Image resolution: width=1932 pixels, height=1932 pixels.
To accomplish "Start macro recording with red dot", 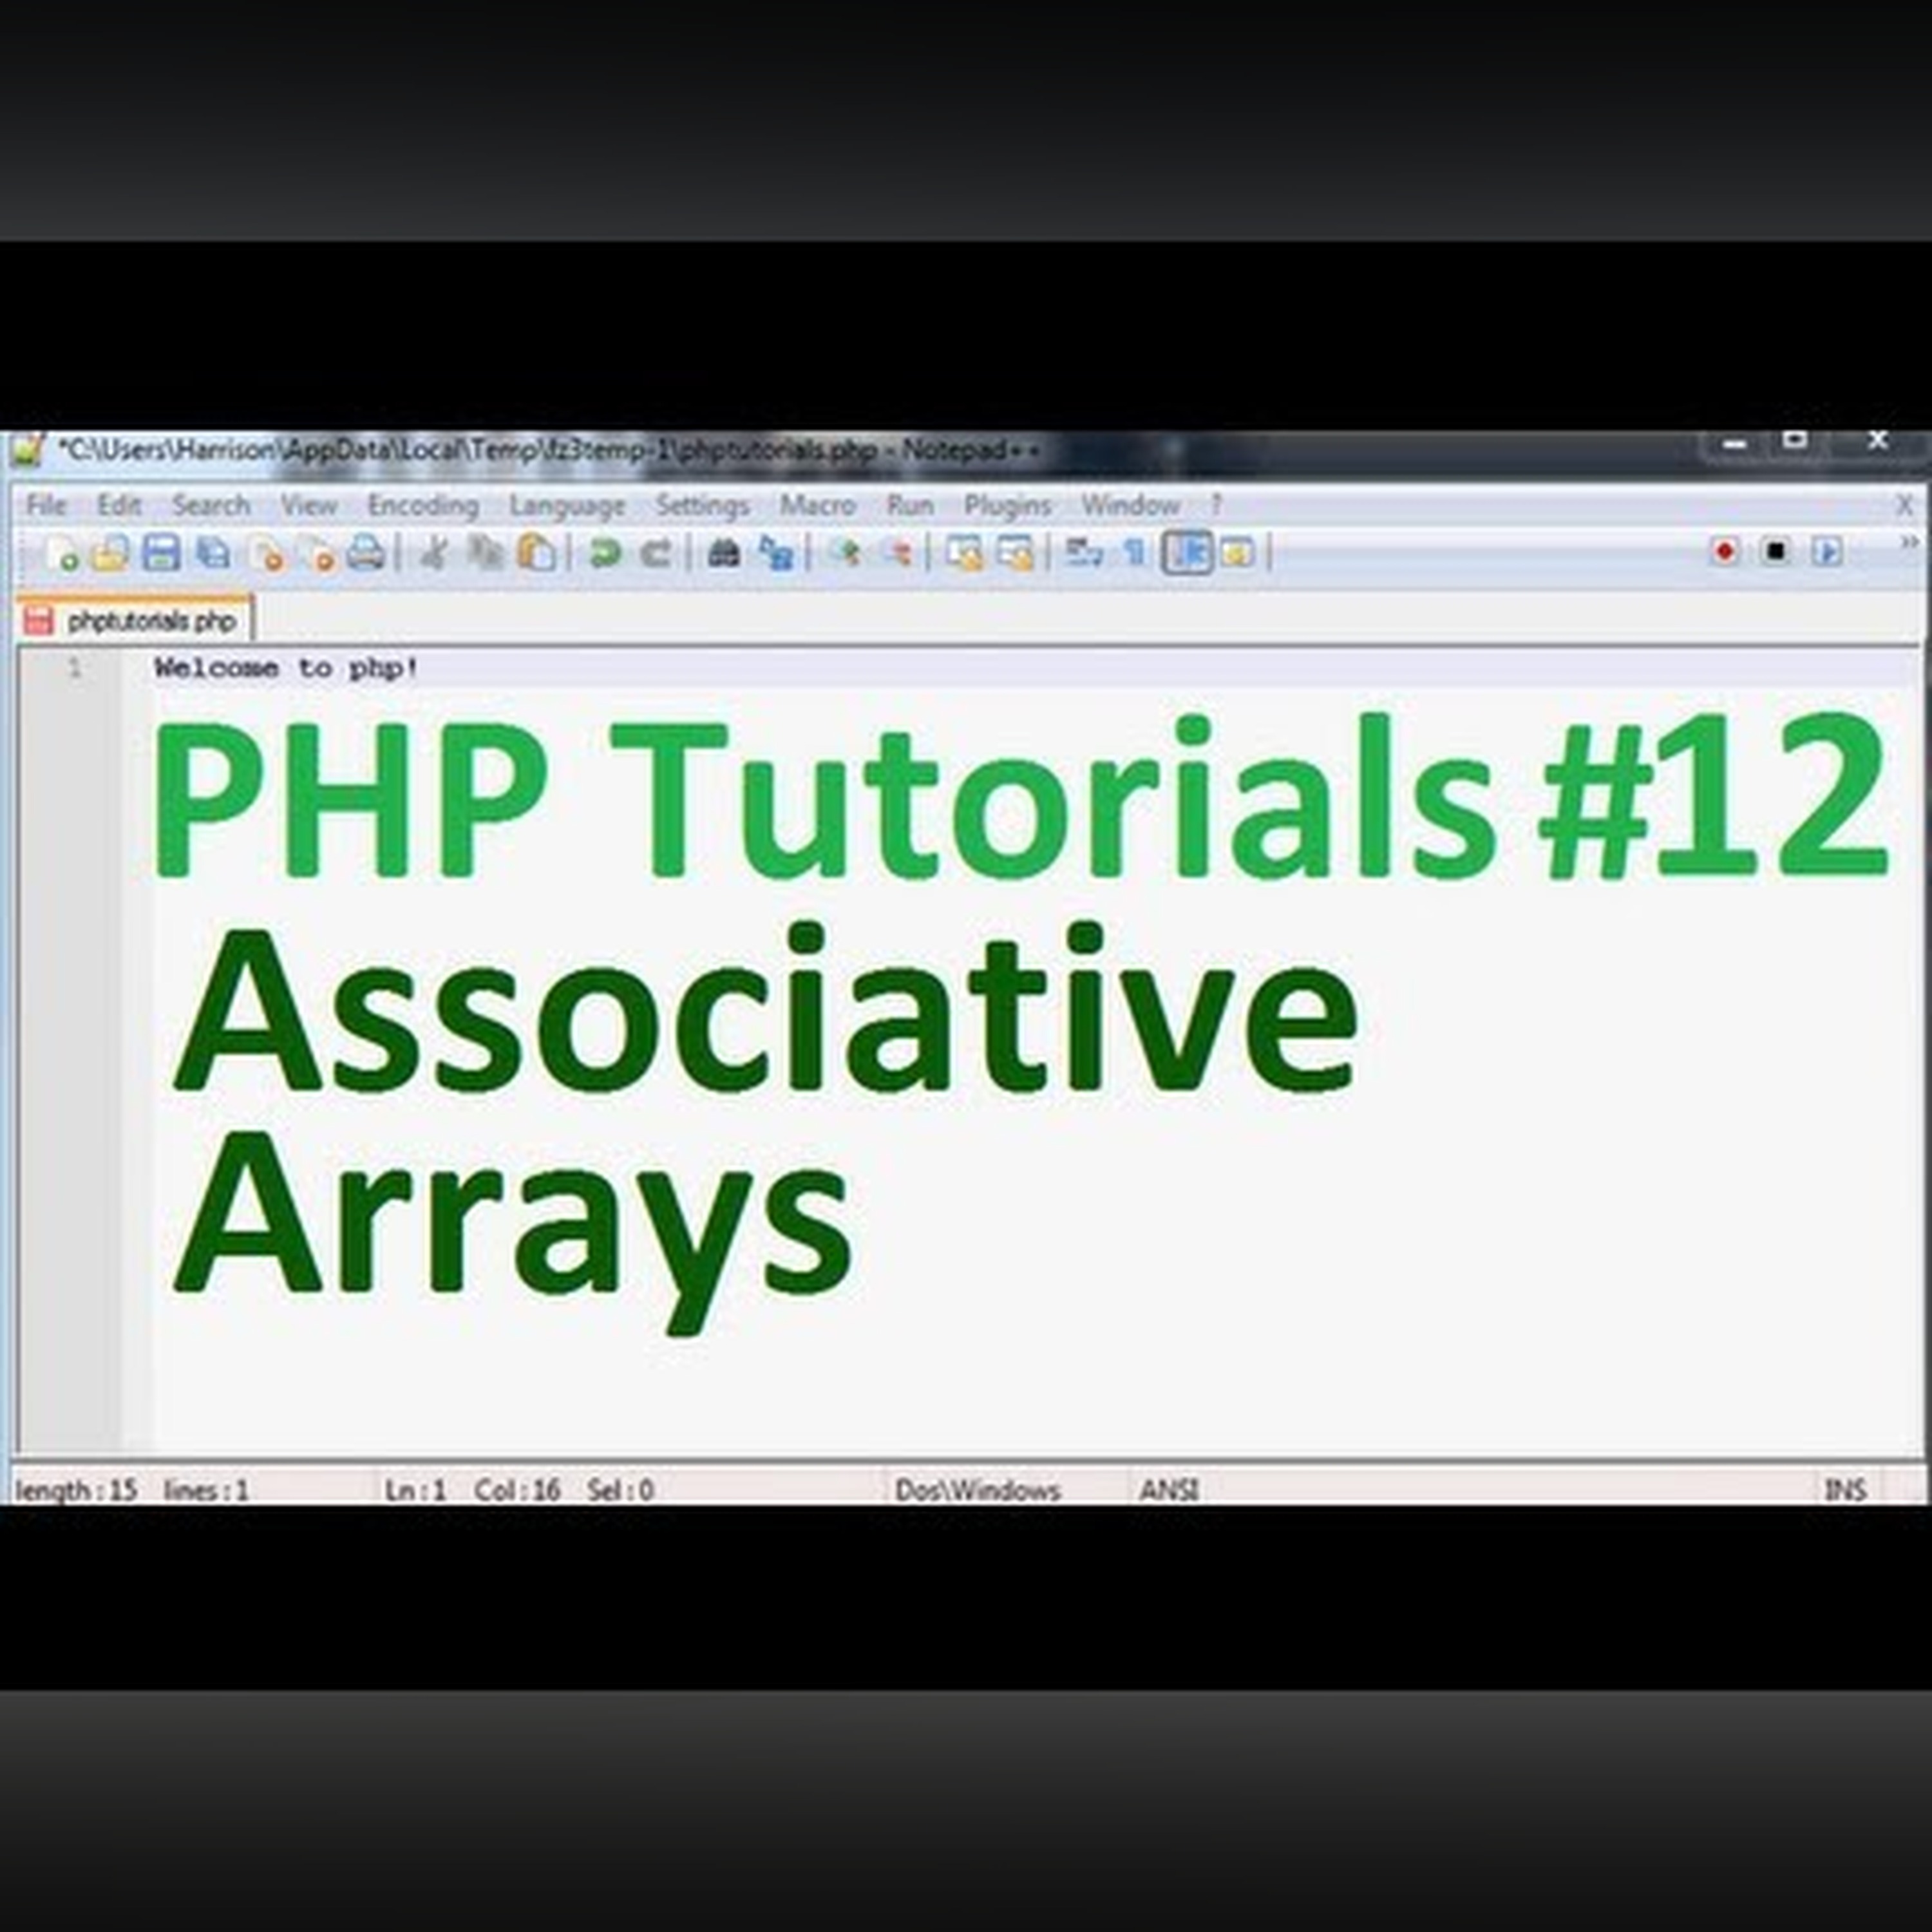I will click(x=1724, y=552).
